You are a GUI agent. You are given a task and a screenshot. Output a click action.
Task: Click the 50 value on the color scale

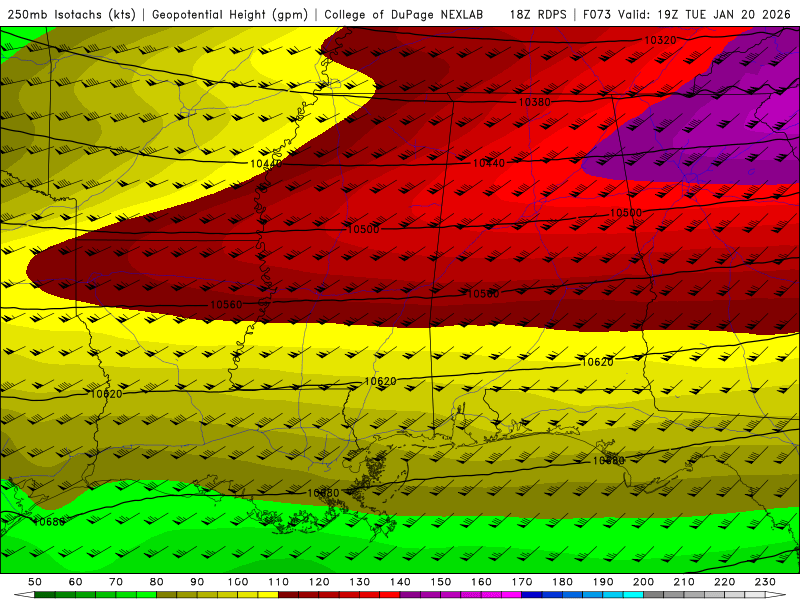(x=35, y=582)
